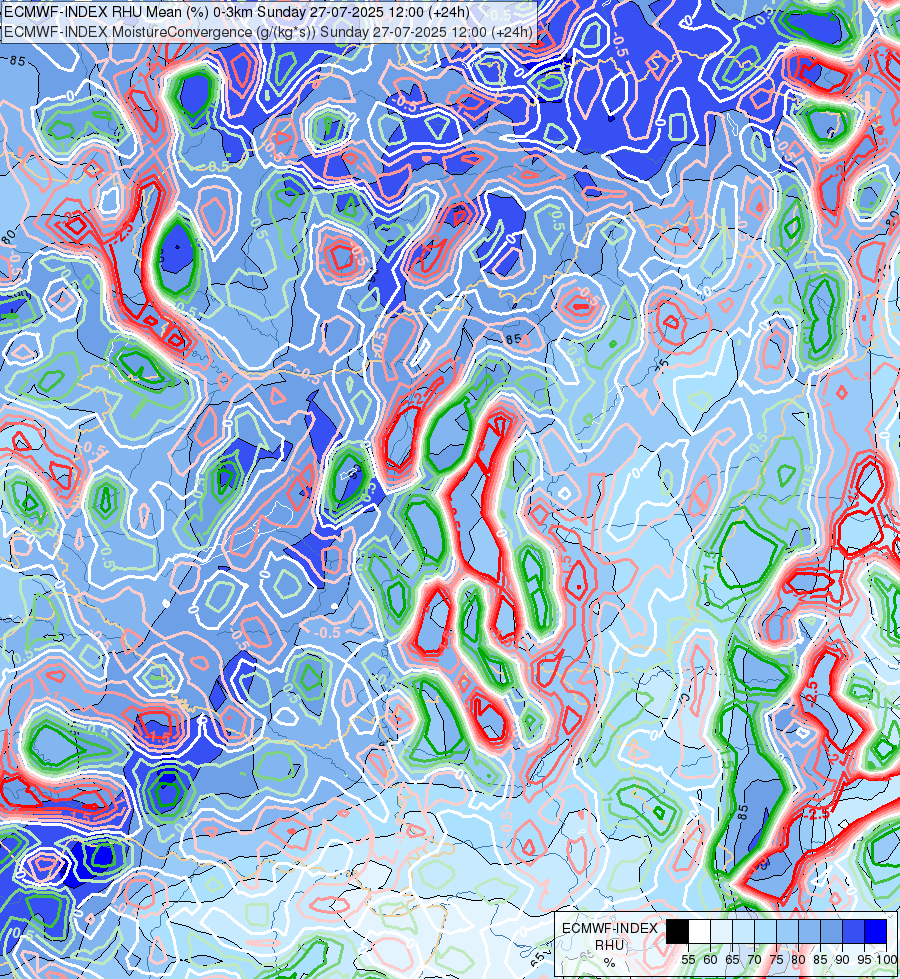Click the 95 tick label in the legend

click(x=864, y=960)
